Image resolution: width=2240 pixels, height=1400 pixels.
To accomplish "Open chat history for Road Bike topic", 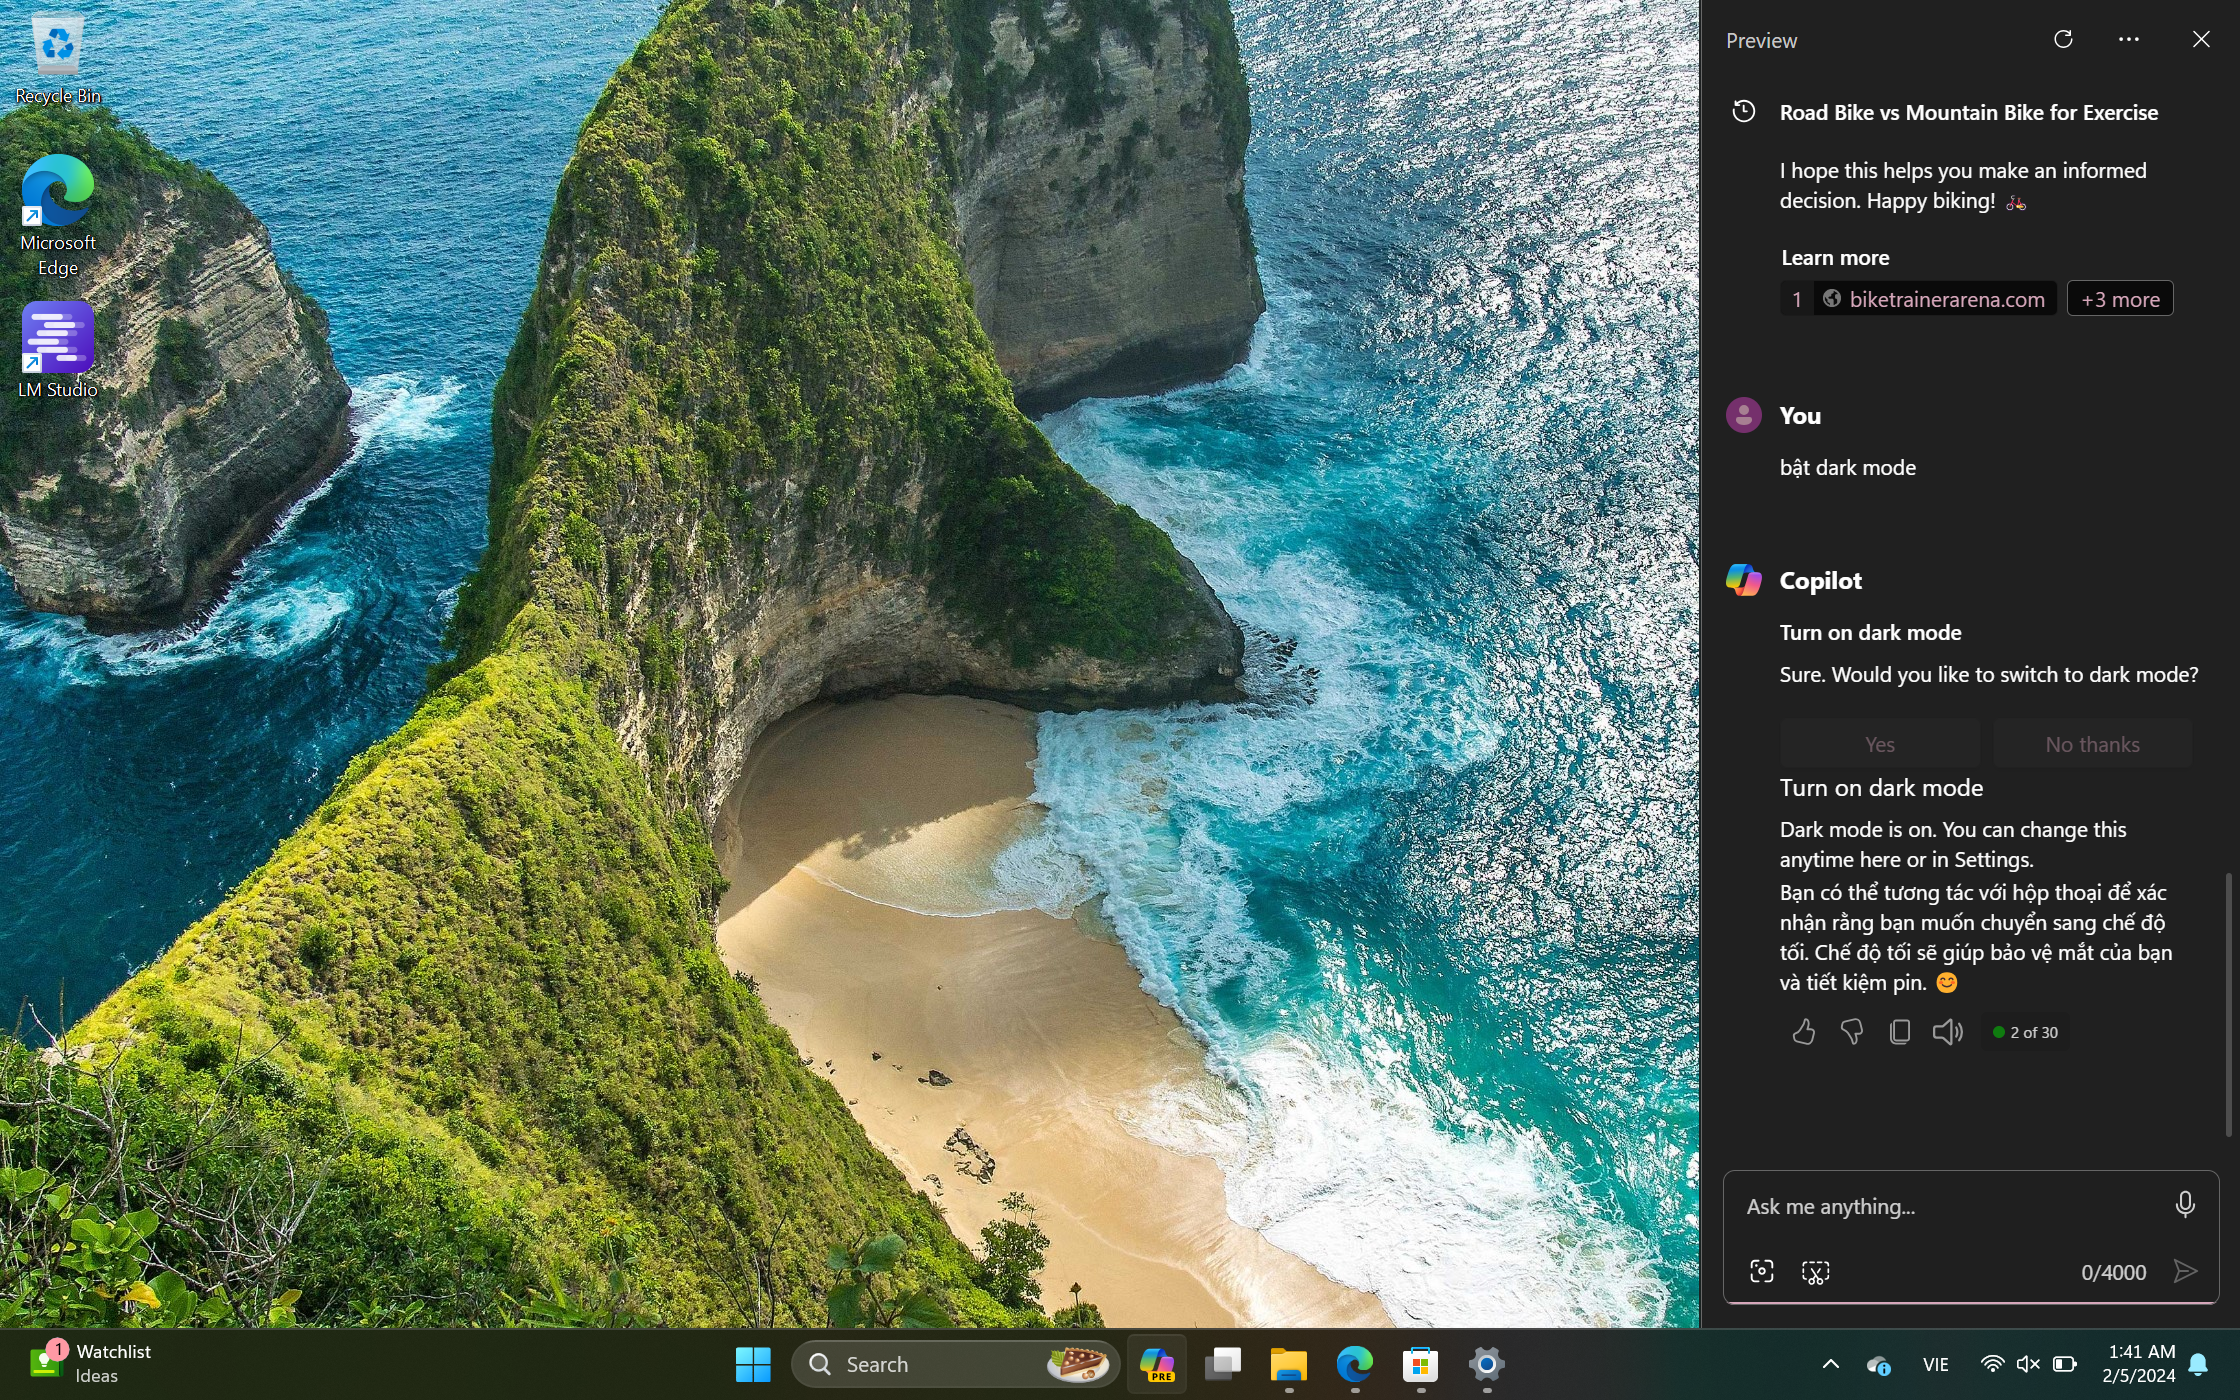I will [1743, 112].
